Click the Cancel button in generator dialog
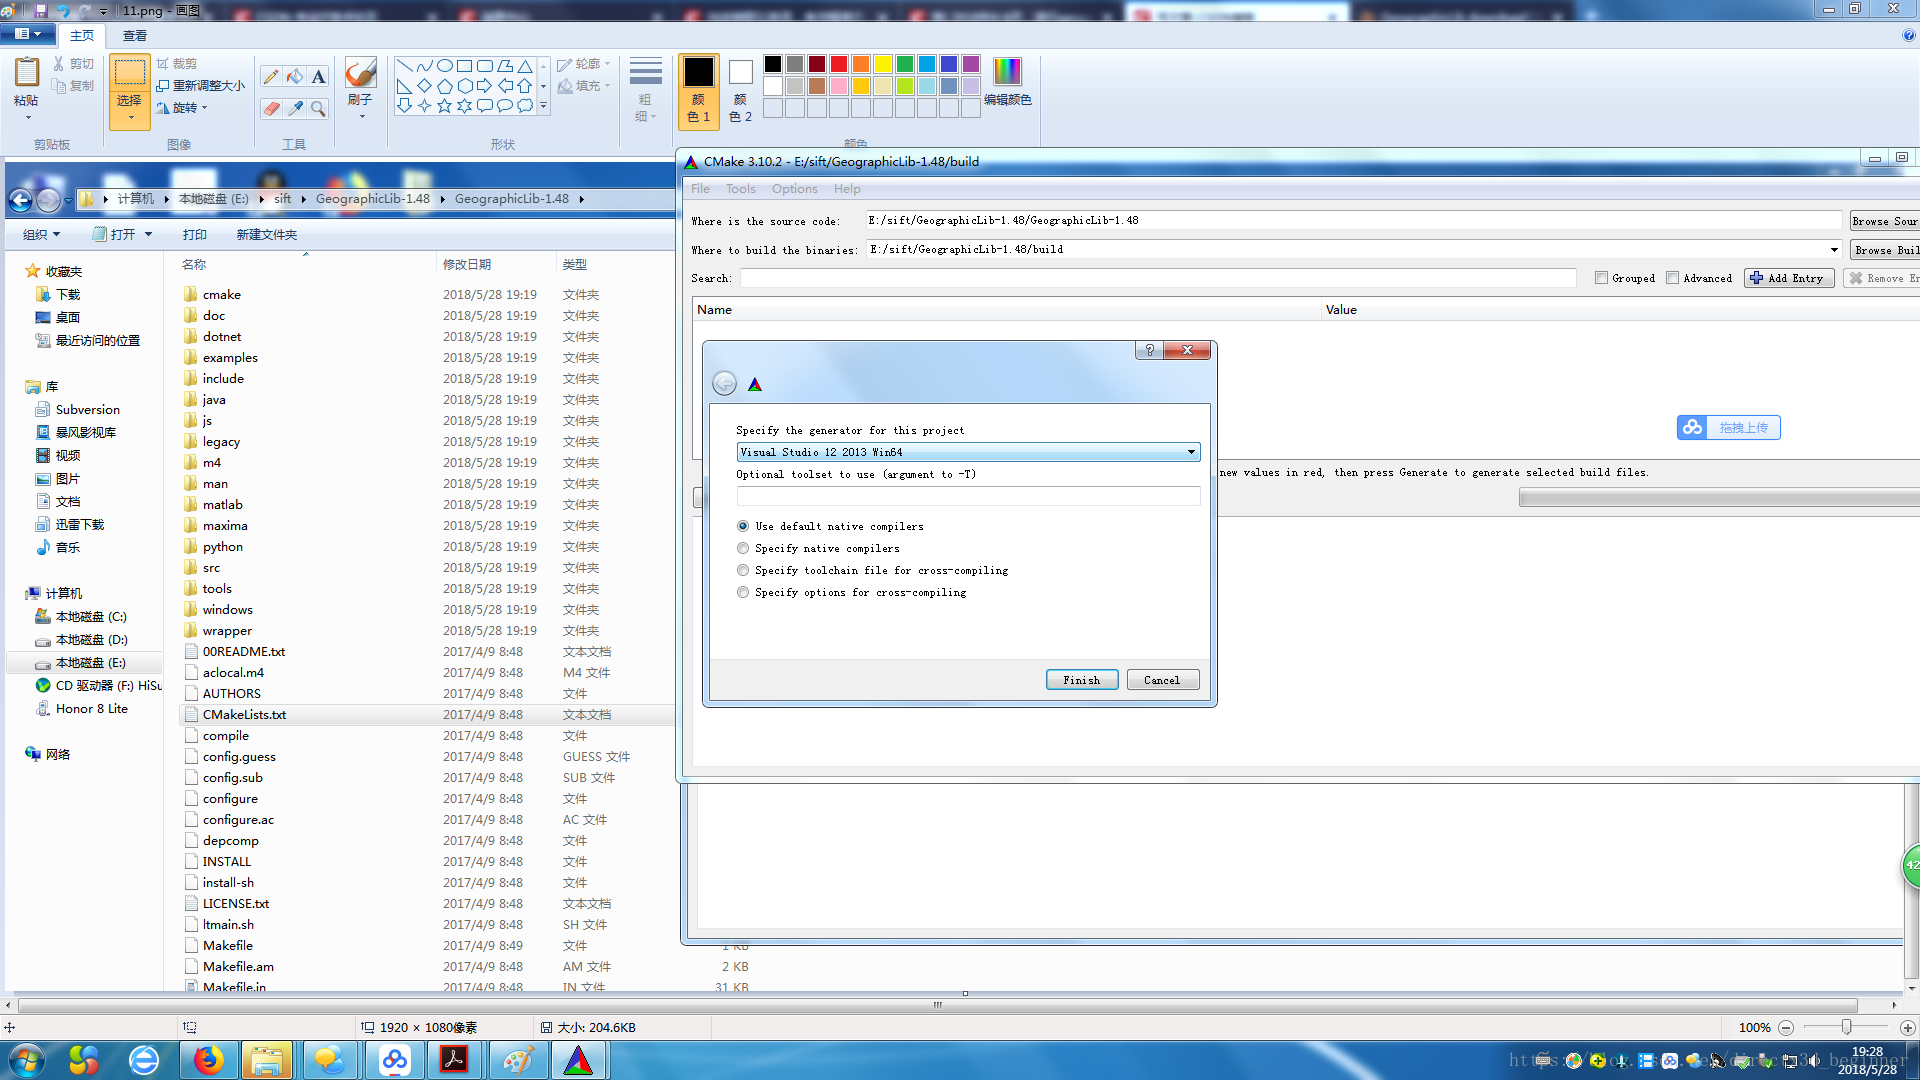 1162,680
